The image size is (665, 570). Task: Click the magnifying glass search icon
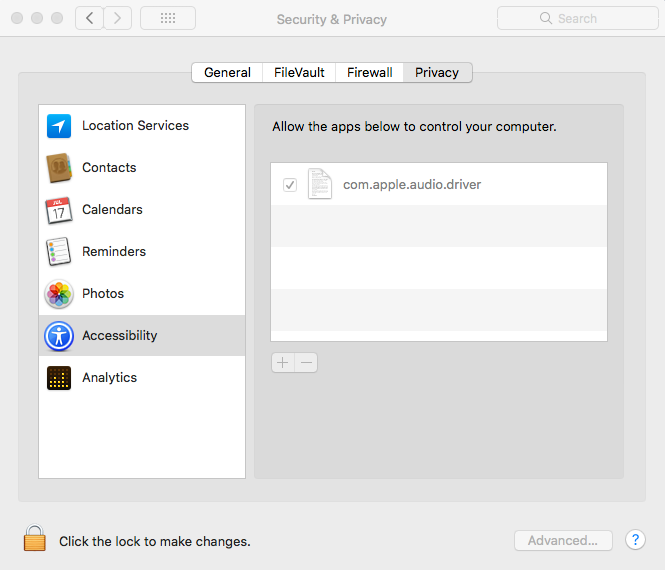[x=546, y=18]
